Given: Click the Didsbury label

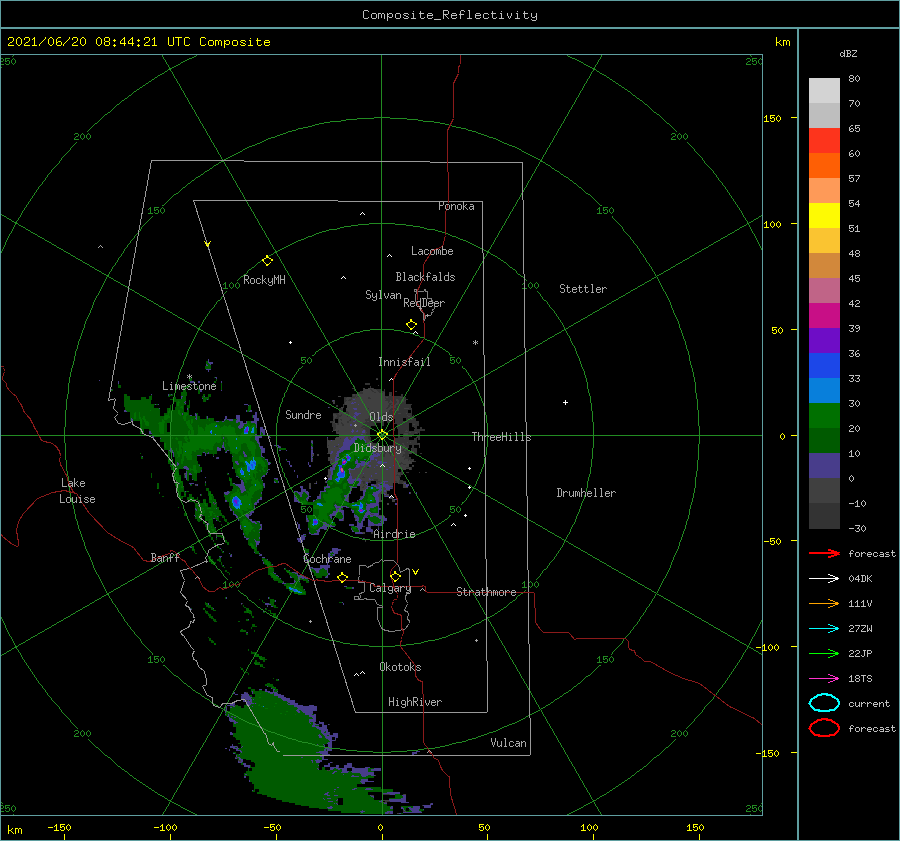Looking at the screenshot, I should pos(378,448).
